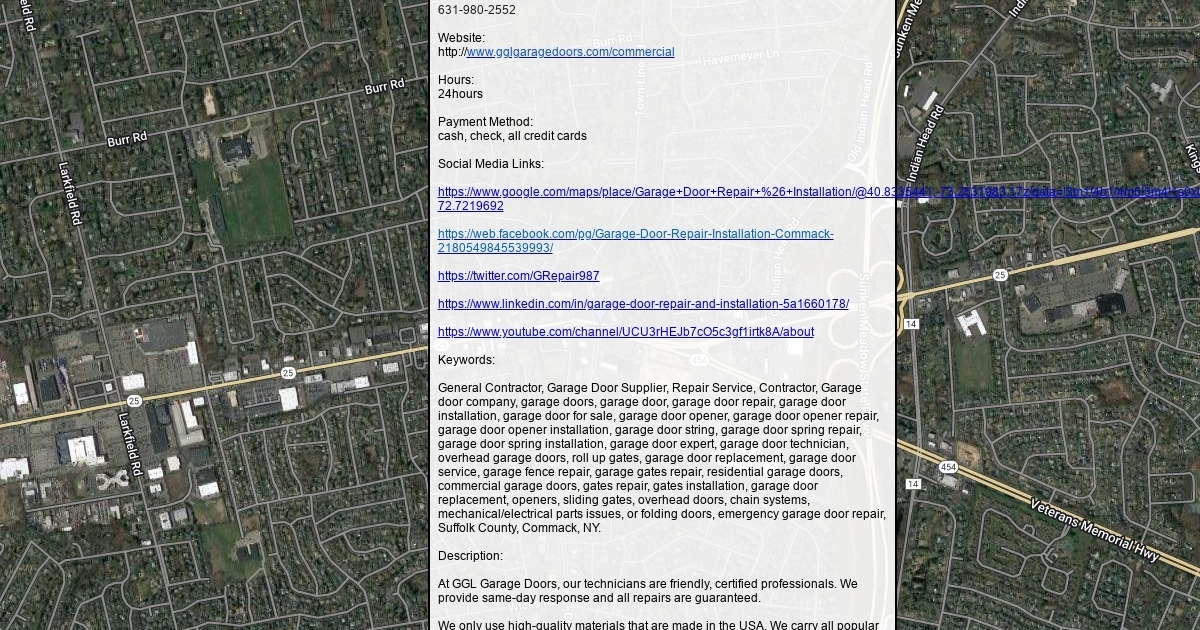The width and height of the screenshot is (1200, 630).
Task: Click the Route 25 shield near Indian Head Rd
Action: pos(1000,275)
